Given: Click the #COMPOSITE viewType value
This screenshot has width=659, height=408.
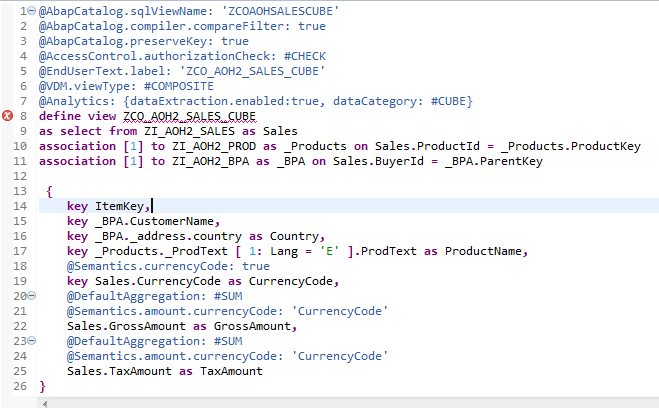Looking at the screenshot, I should (x=179, y=86).
